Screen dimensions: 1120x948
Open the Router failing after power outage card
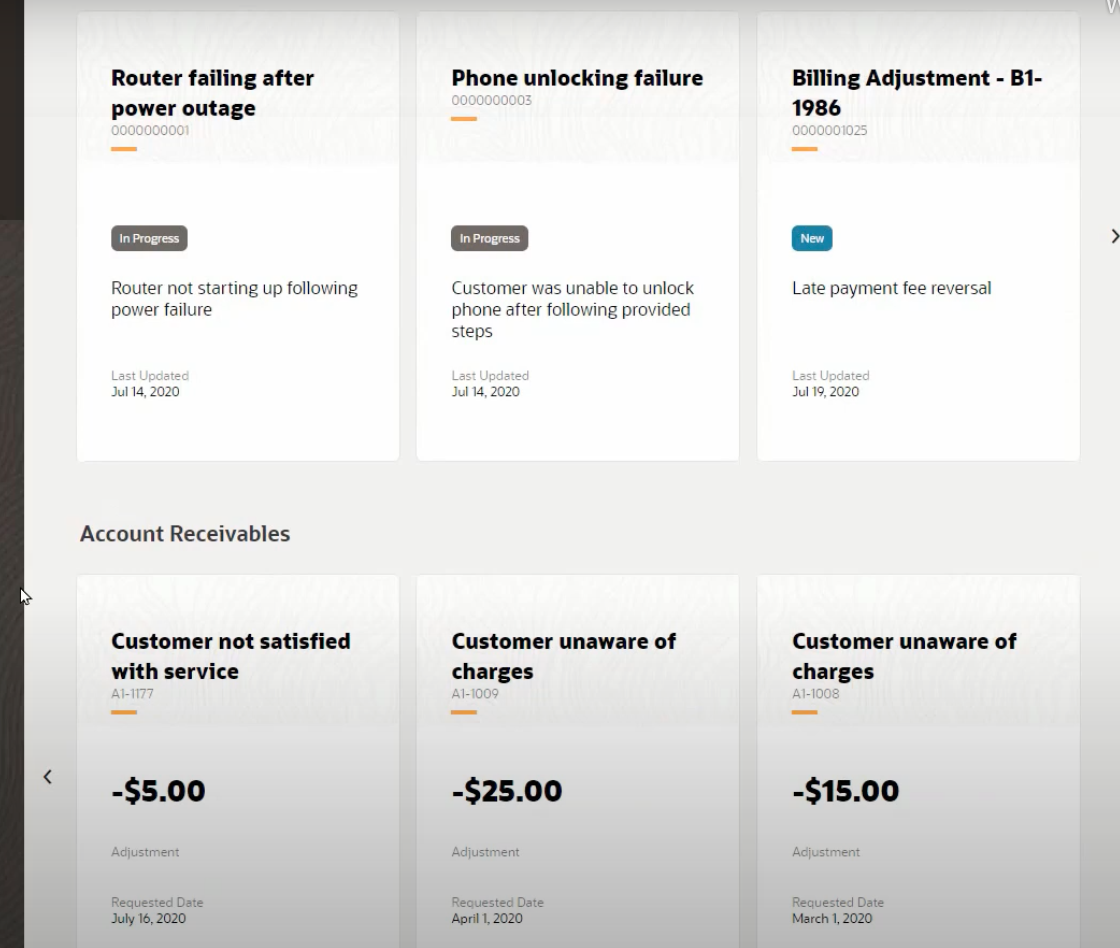click(x=212, y=93)
